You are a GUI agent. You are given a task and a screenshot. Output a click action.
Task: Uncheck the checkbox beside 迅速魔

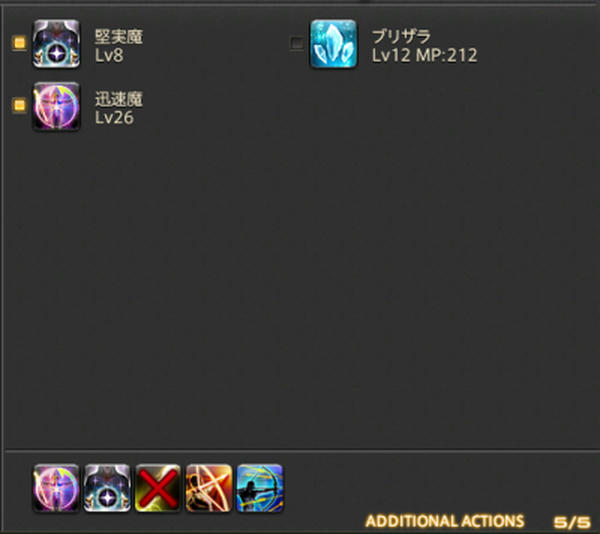tap(19, 105)
